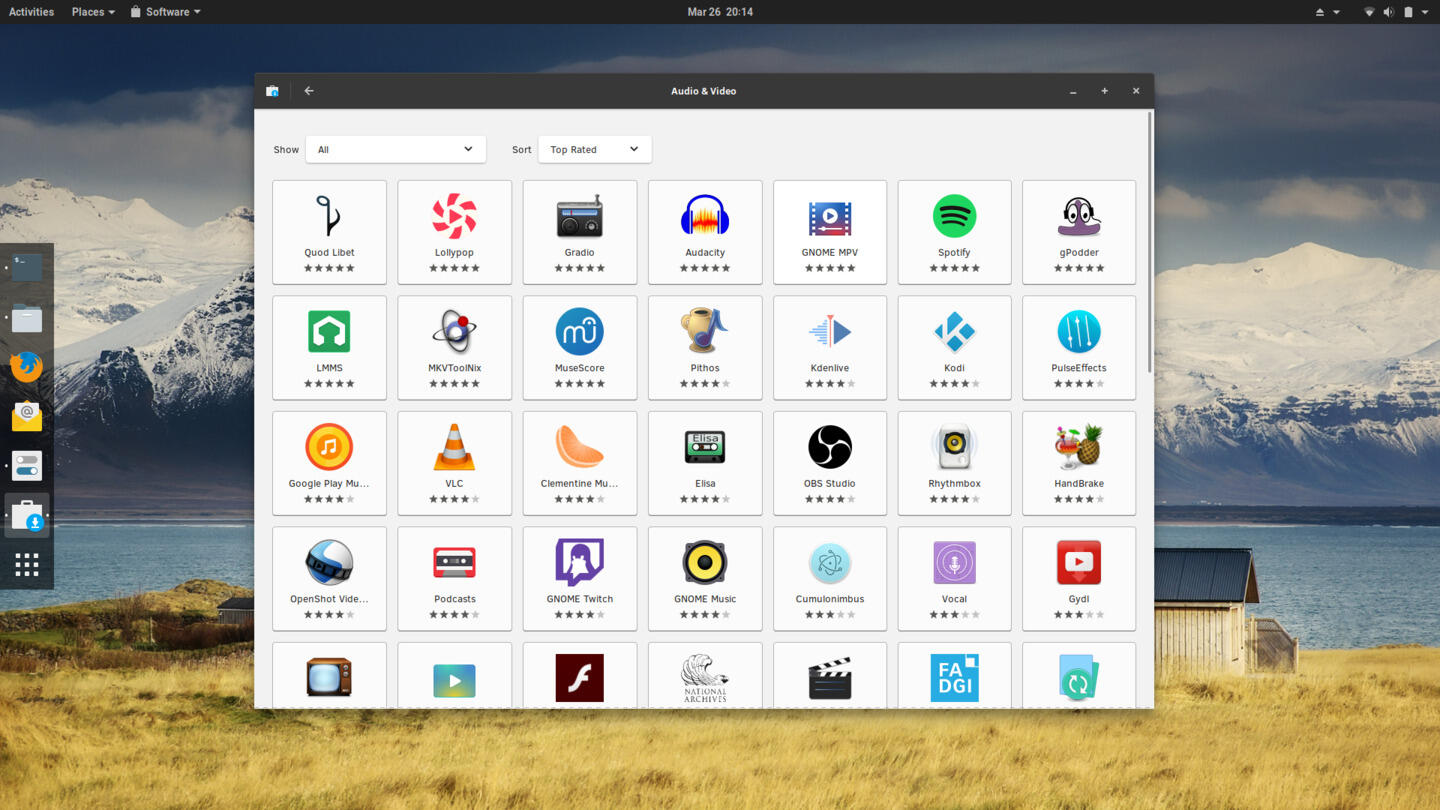
Task: Open the OBS Studio app tile
Action: [x=829, y=463]
